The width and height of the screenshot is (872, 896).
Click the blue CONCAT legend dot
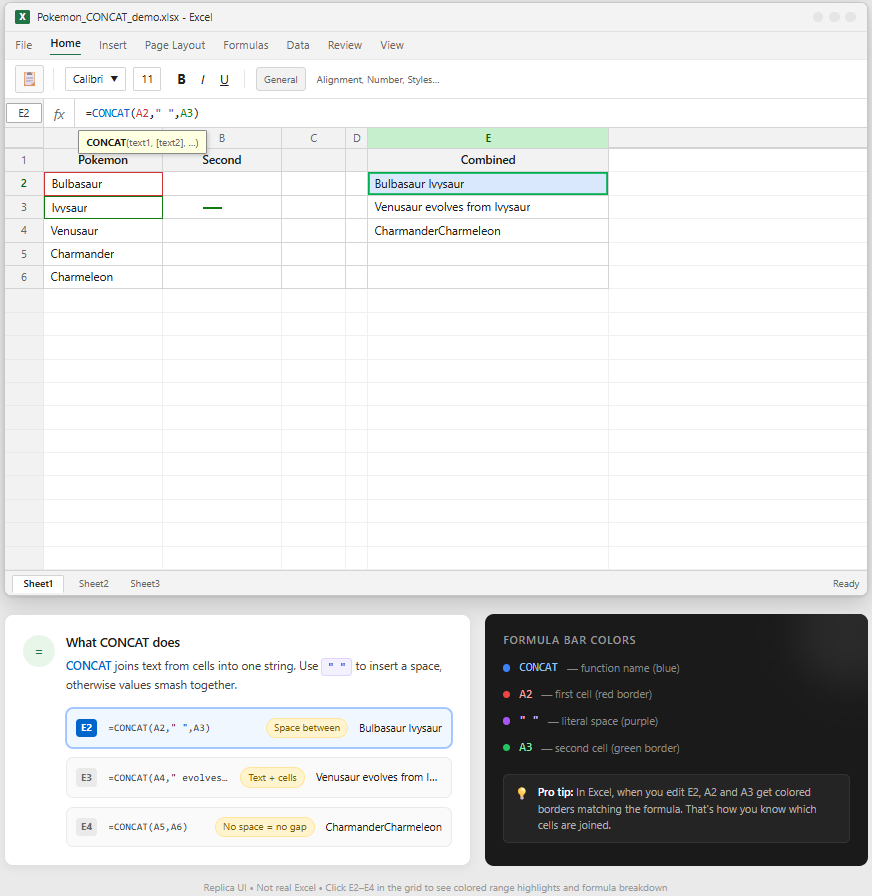(x=506, y=667)
